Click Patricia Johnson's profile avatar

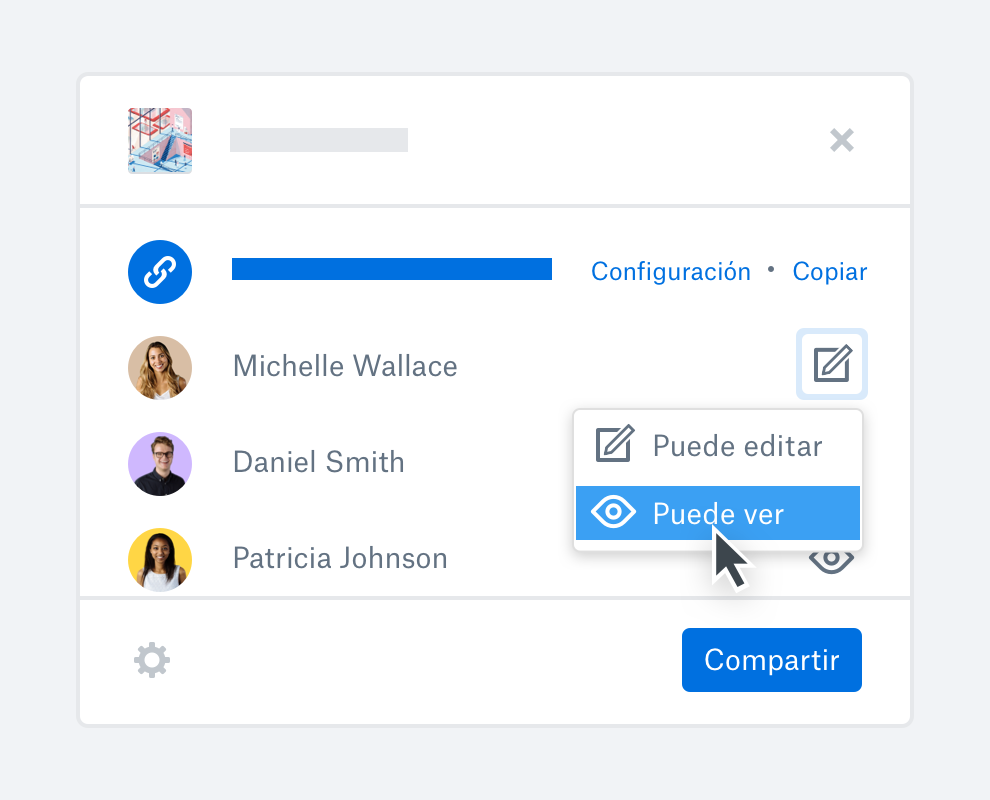coord(160,559)
